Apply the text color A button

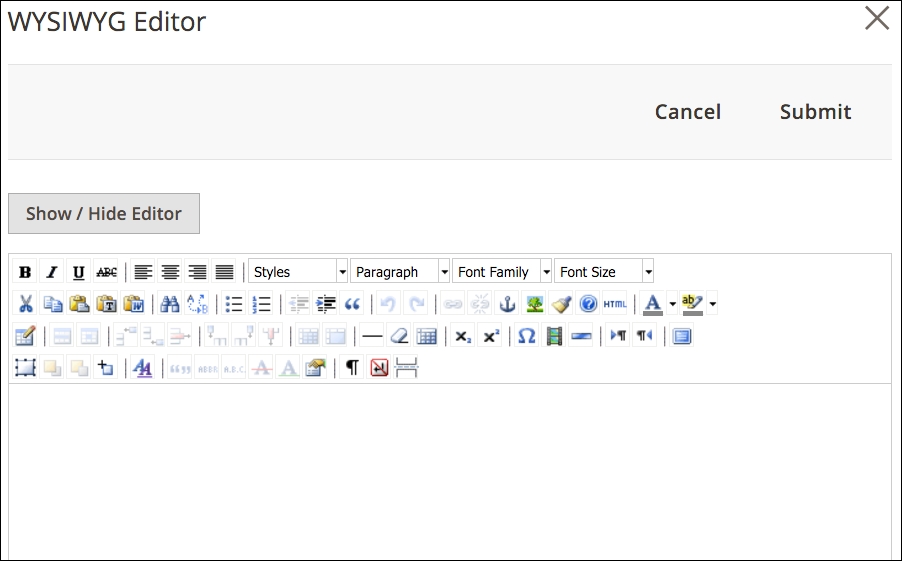(x=652, y=304)
